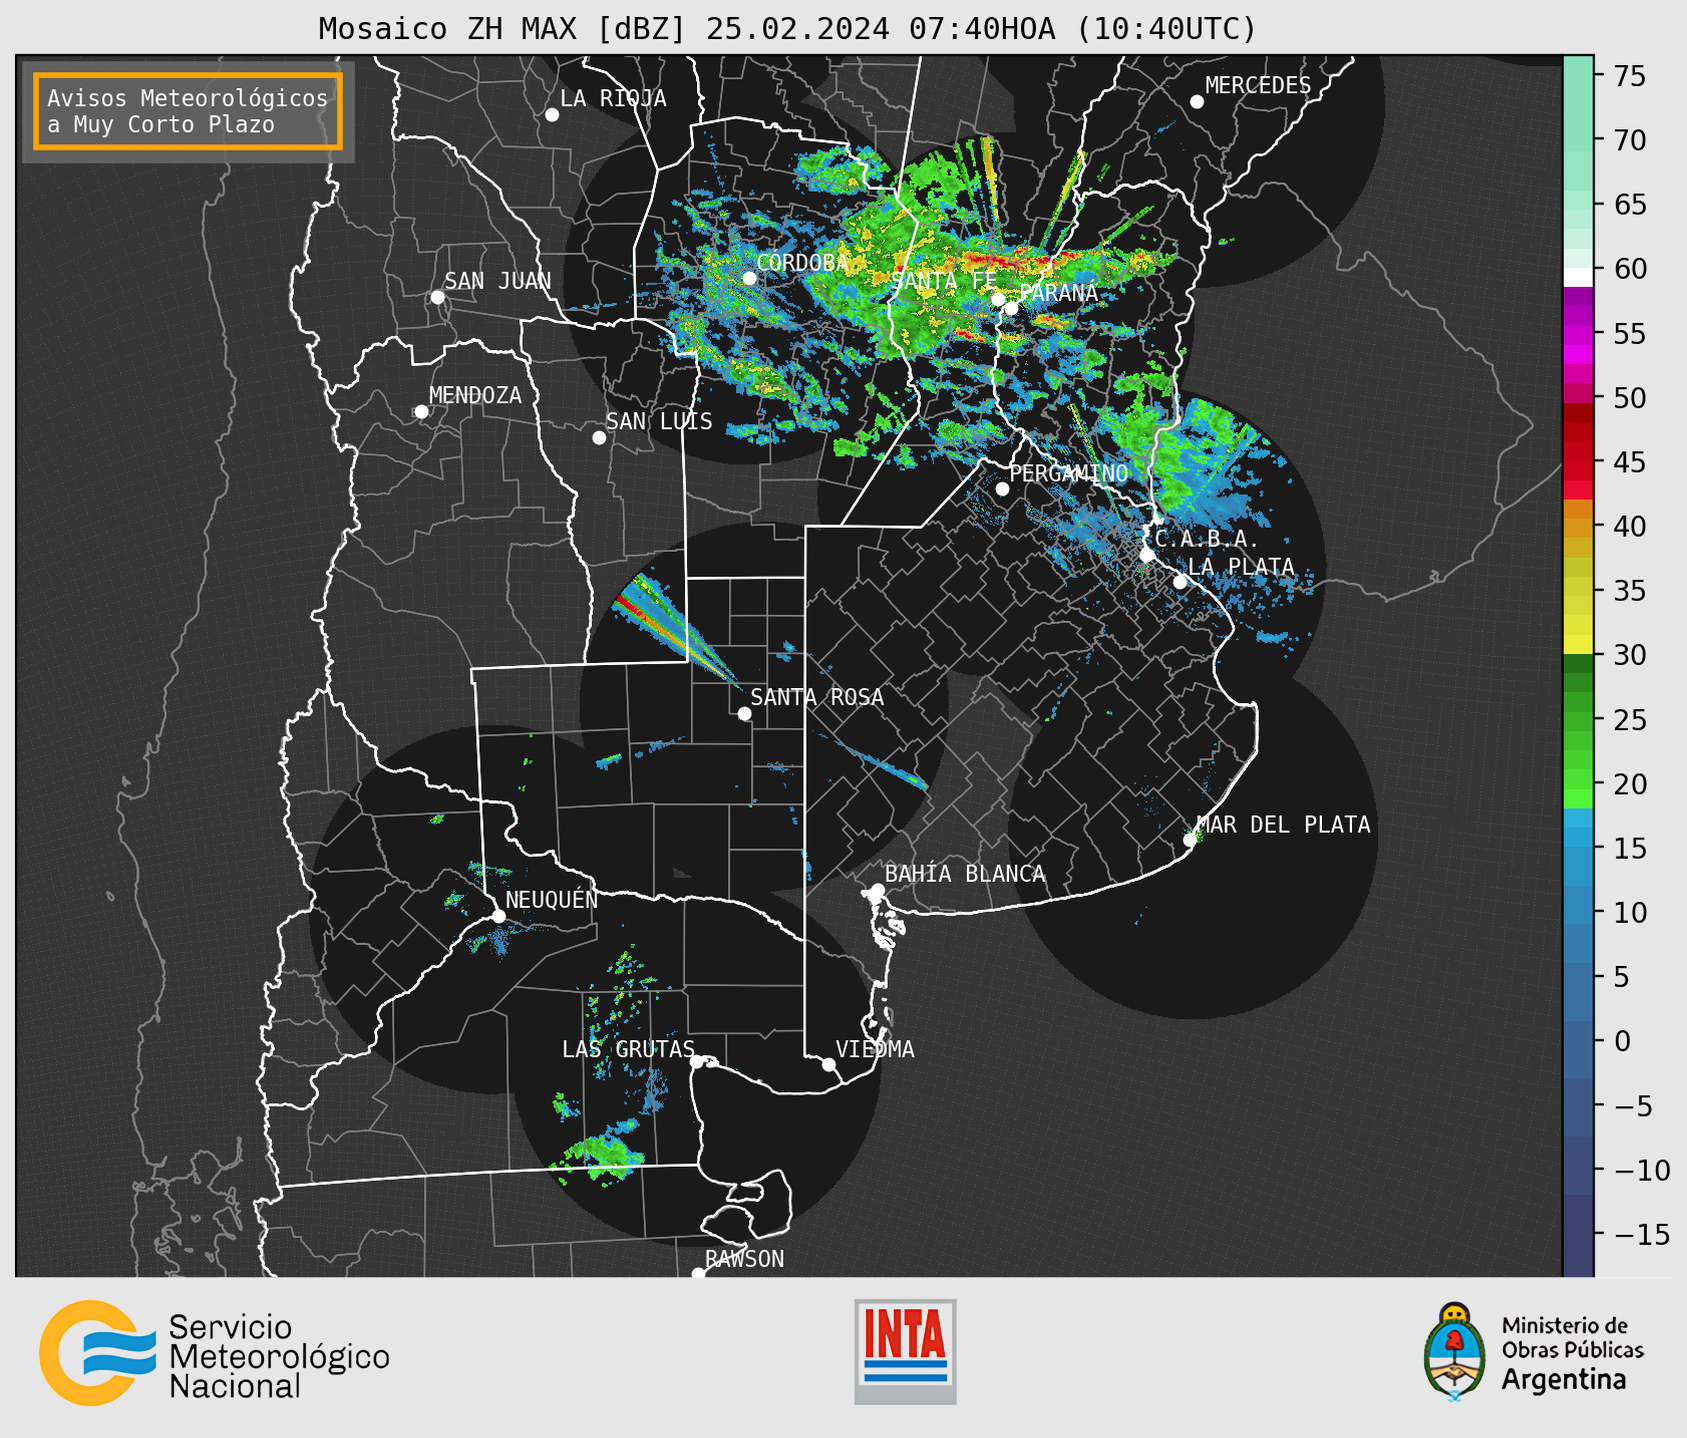Image resolution: width=1687 pixels, height=1438 pixels.
Task: Select the BAHÍA BLANCA city marker
Action: (x=878, y=890)
